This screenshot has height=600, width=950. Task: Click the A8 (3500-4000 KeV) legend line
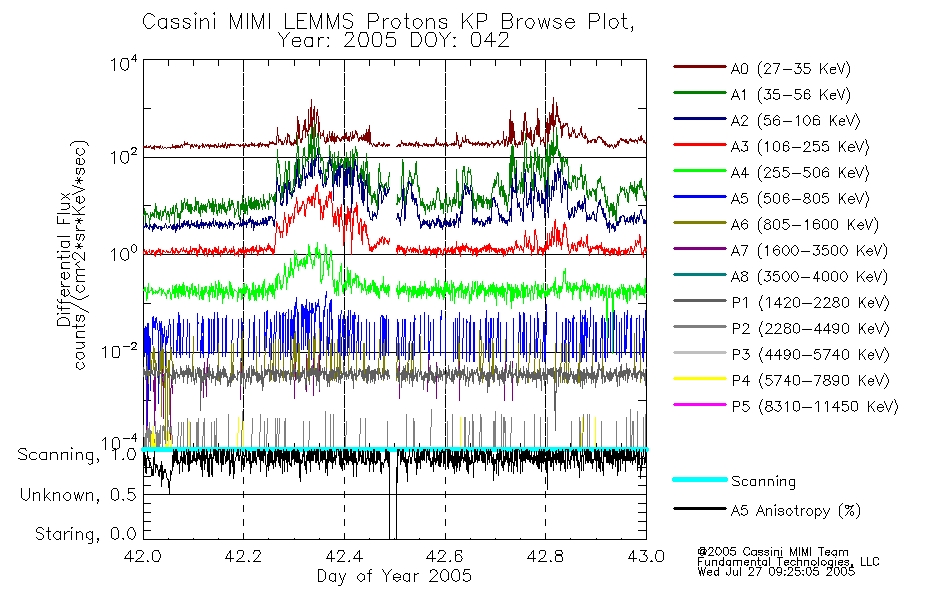tap(700, 275)
